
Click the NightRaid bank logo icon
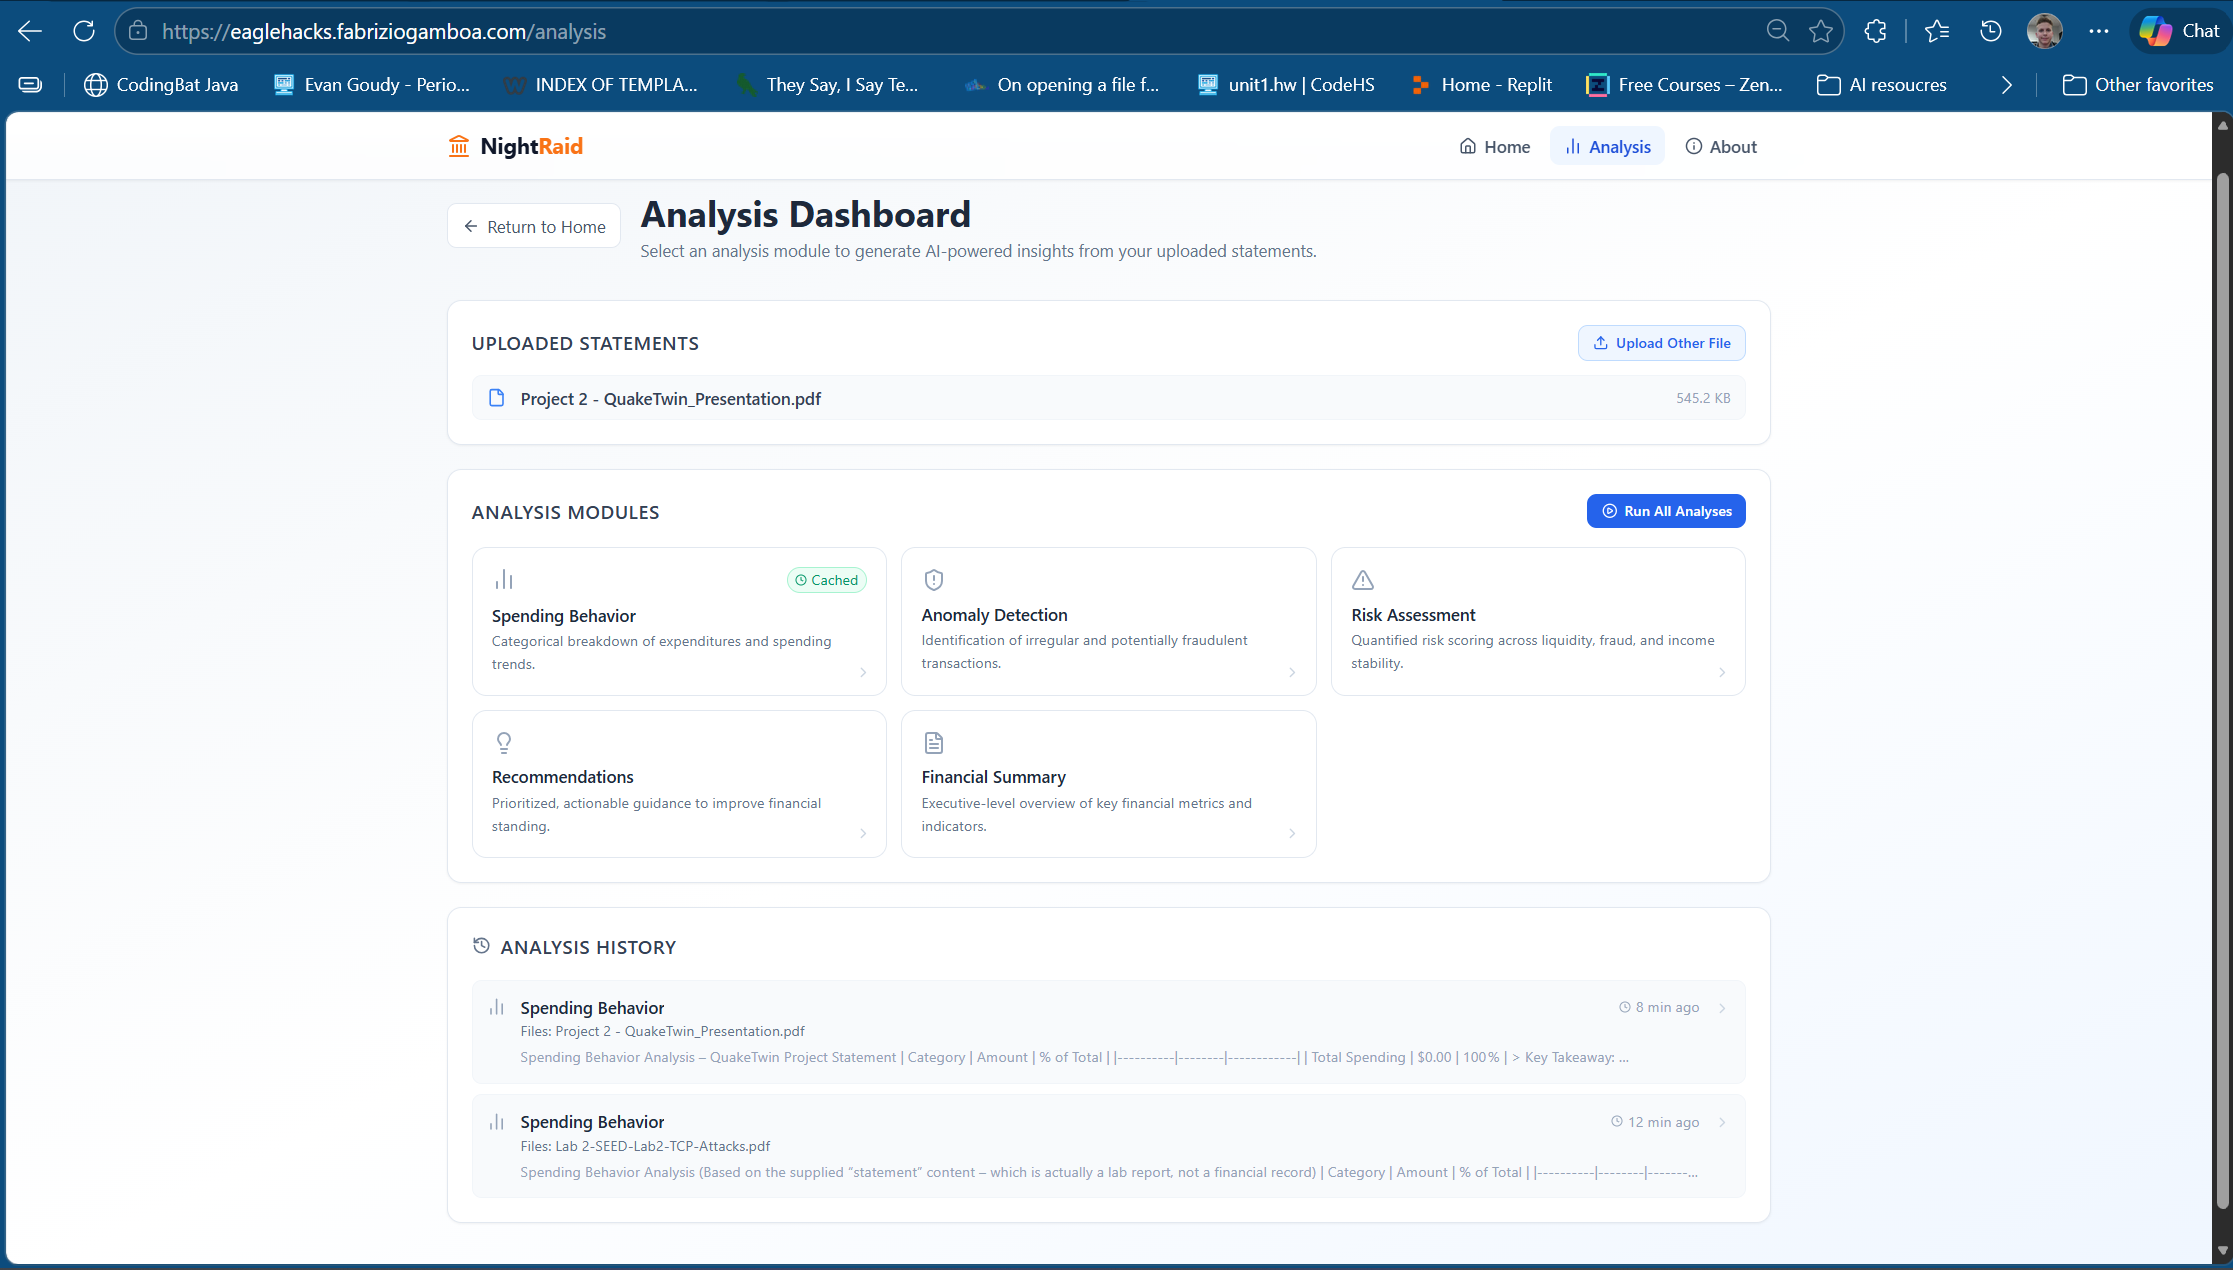pos(459,147)
